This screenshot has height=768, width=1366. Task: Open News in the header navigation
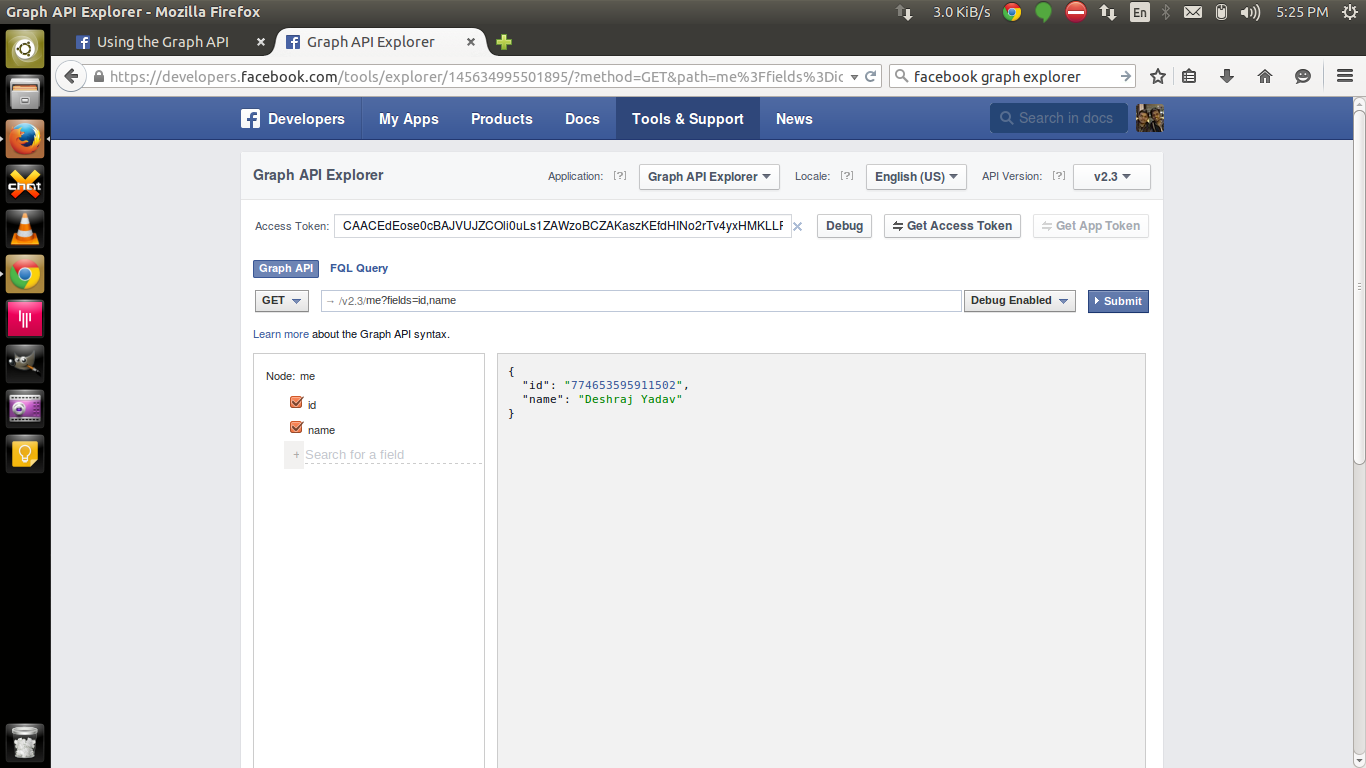click(794, 119)
